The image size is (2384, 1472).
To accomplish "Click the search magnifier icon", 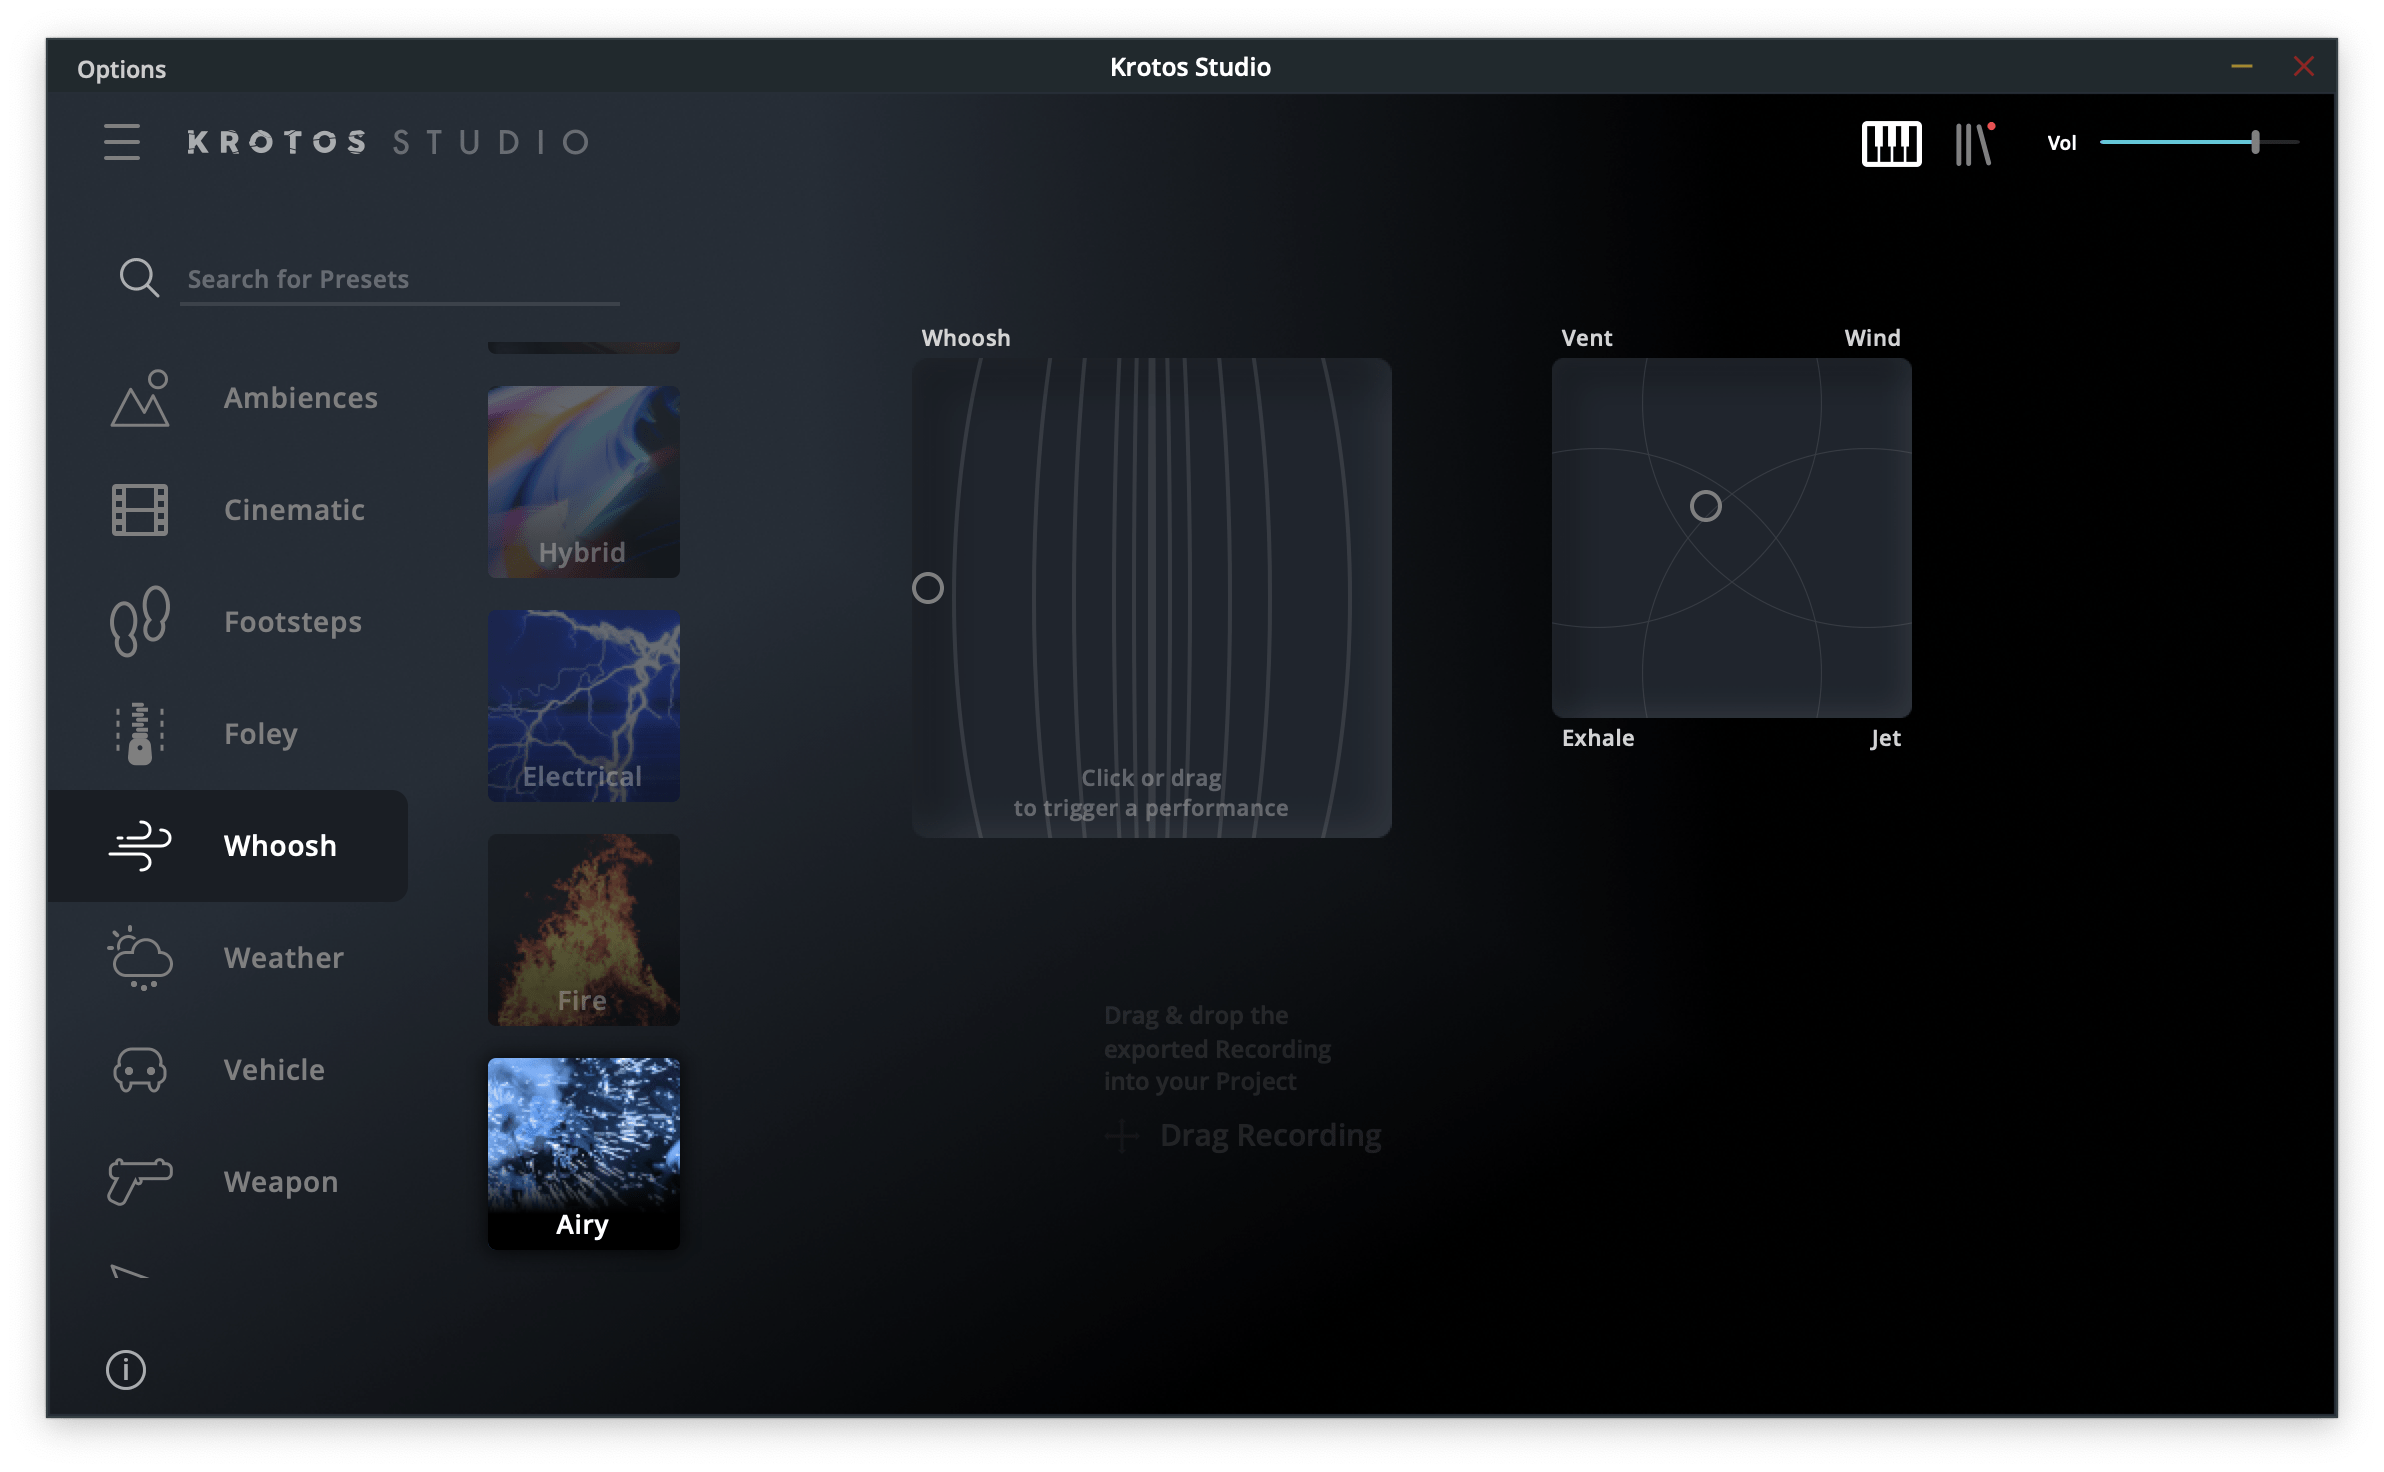I will pos(138,278).
